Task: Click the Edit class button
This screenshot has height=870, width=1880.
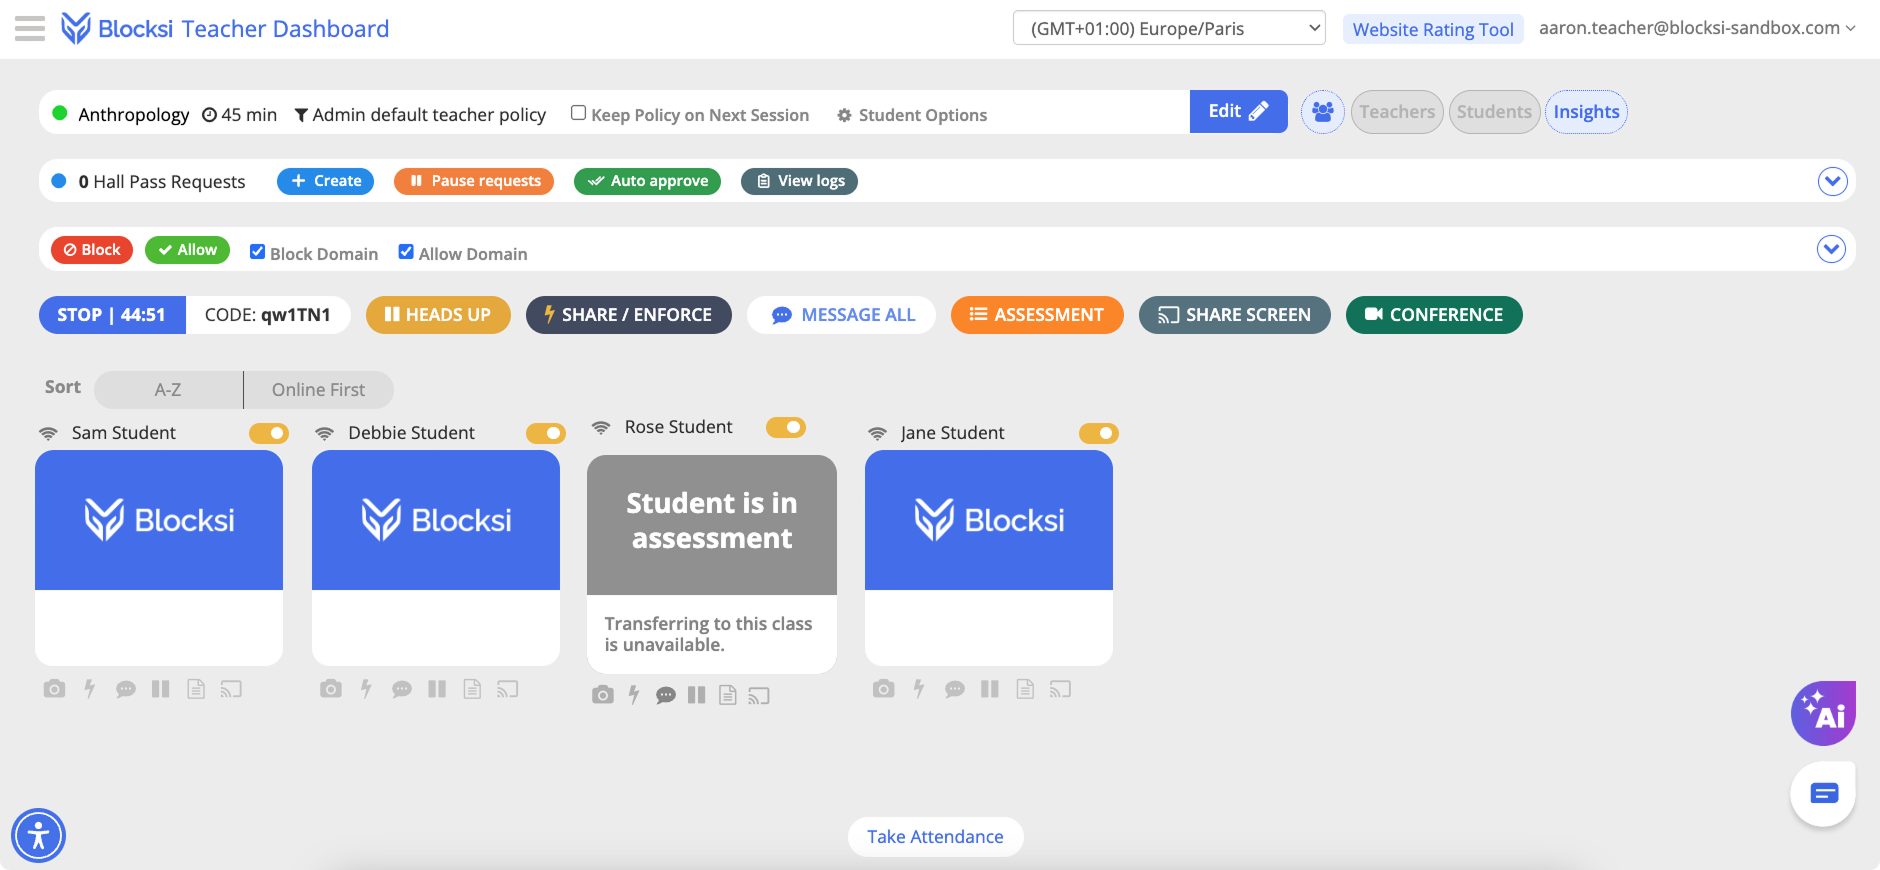Action: tap(1238, 111)
